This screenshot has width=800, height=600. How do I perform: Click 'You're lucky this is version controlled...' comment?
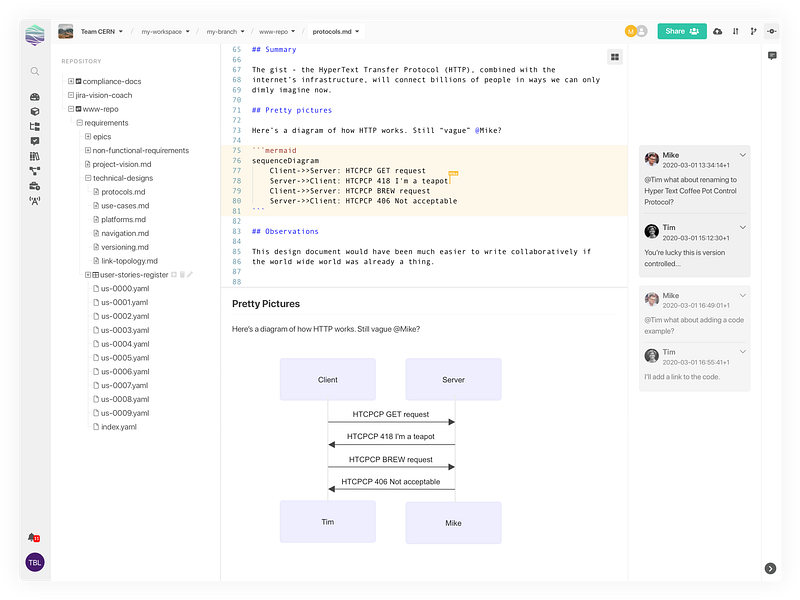click(684, 258)
